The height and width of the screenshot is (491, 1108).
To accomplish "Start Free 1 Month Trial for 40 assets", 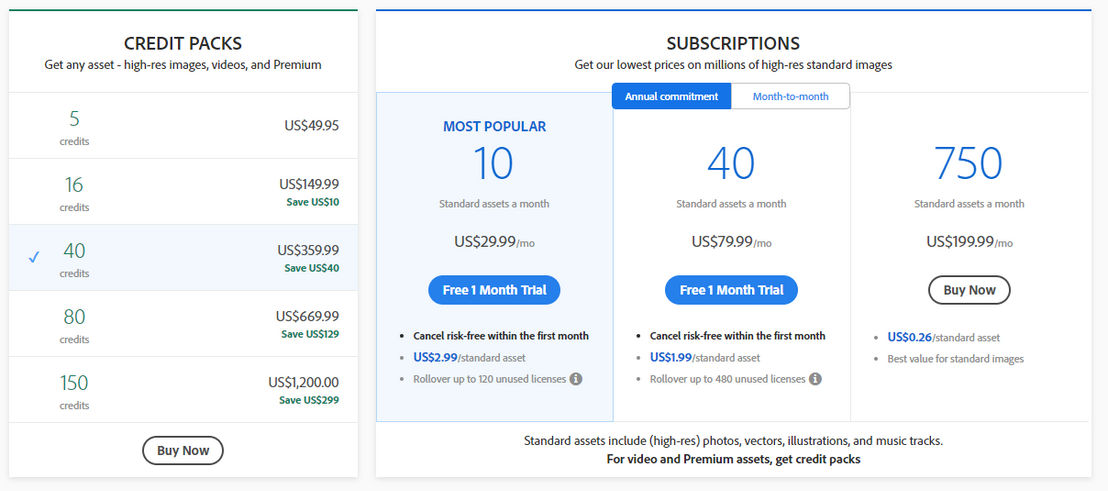I will 731,290.
